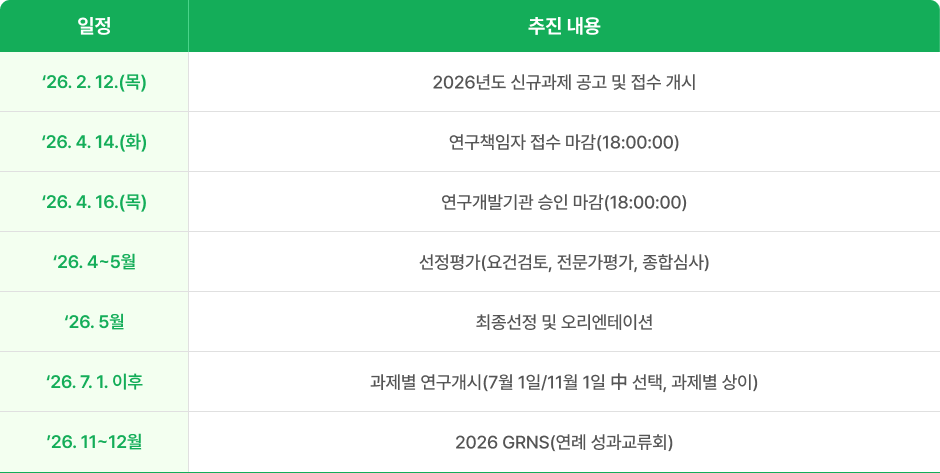Click the 추진 내용 column header
The width and height of the screenshot is (940, 473).
coord(564,26)
